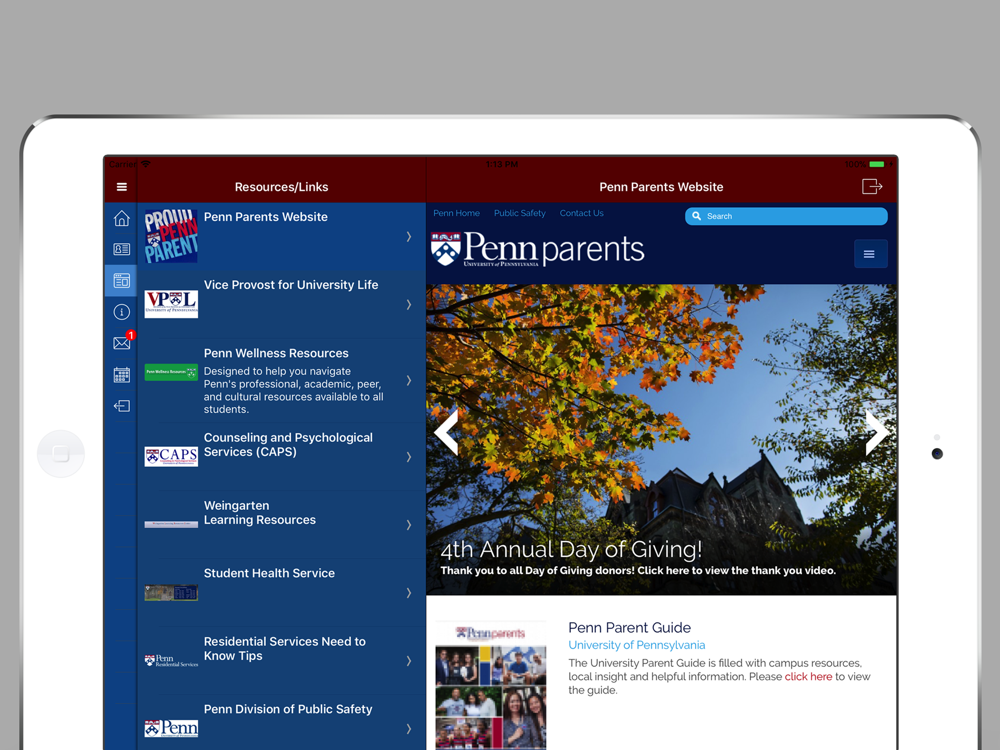This screenshot has width=1000, height=750.
Task: Tap the Proud Penn Parent thumbnail
Action: point(171,236)
